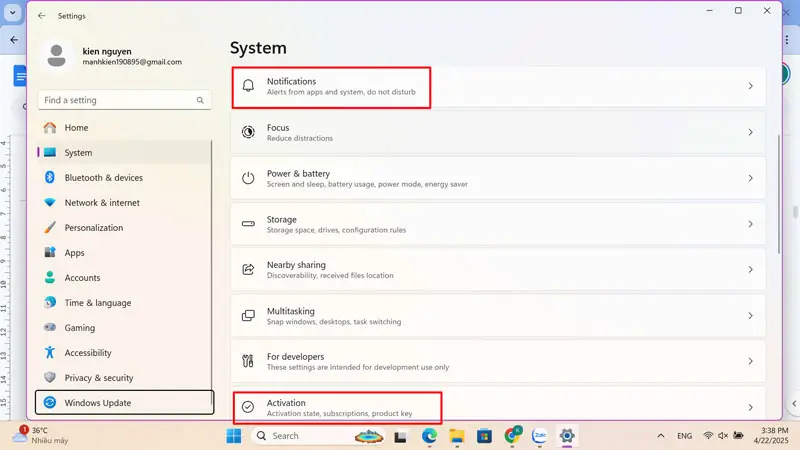This screenshot has width=800, height=450.
Task: Open the Windows Start menu
Action: (x=234, y=436)
